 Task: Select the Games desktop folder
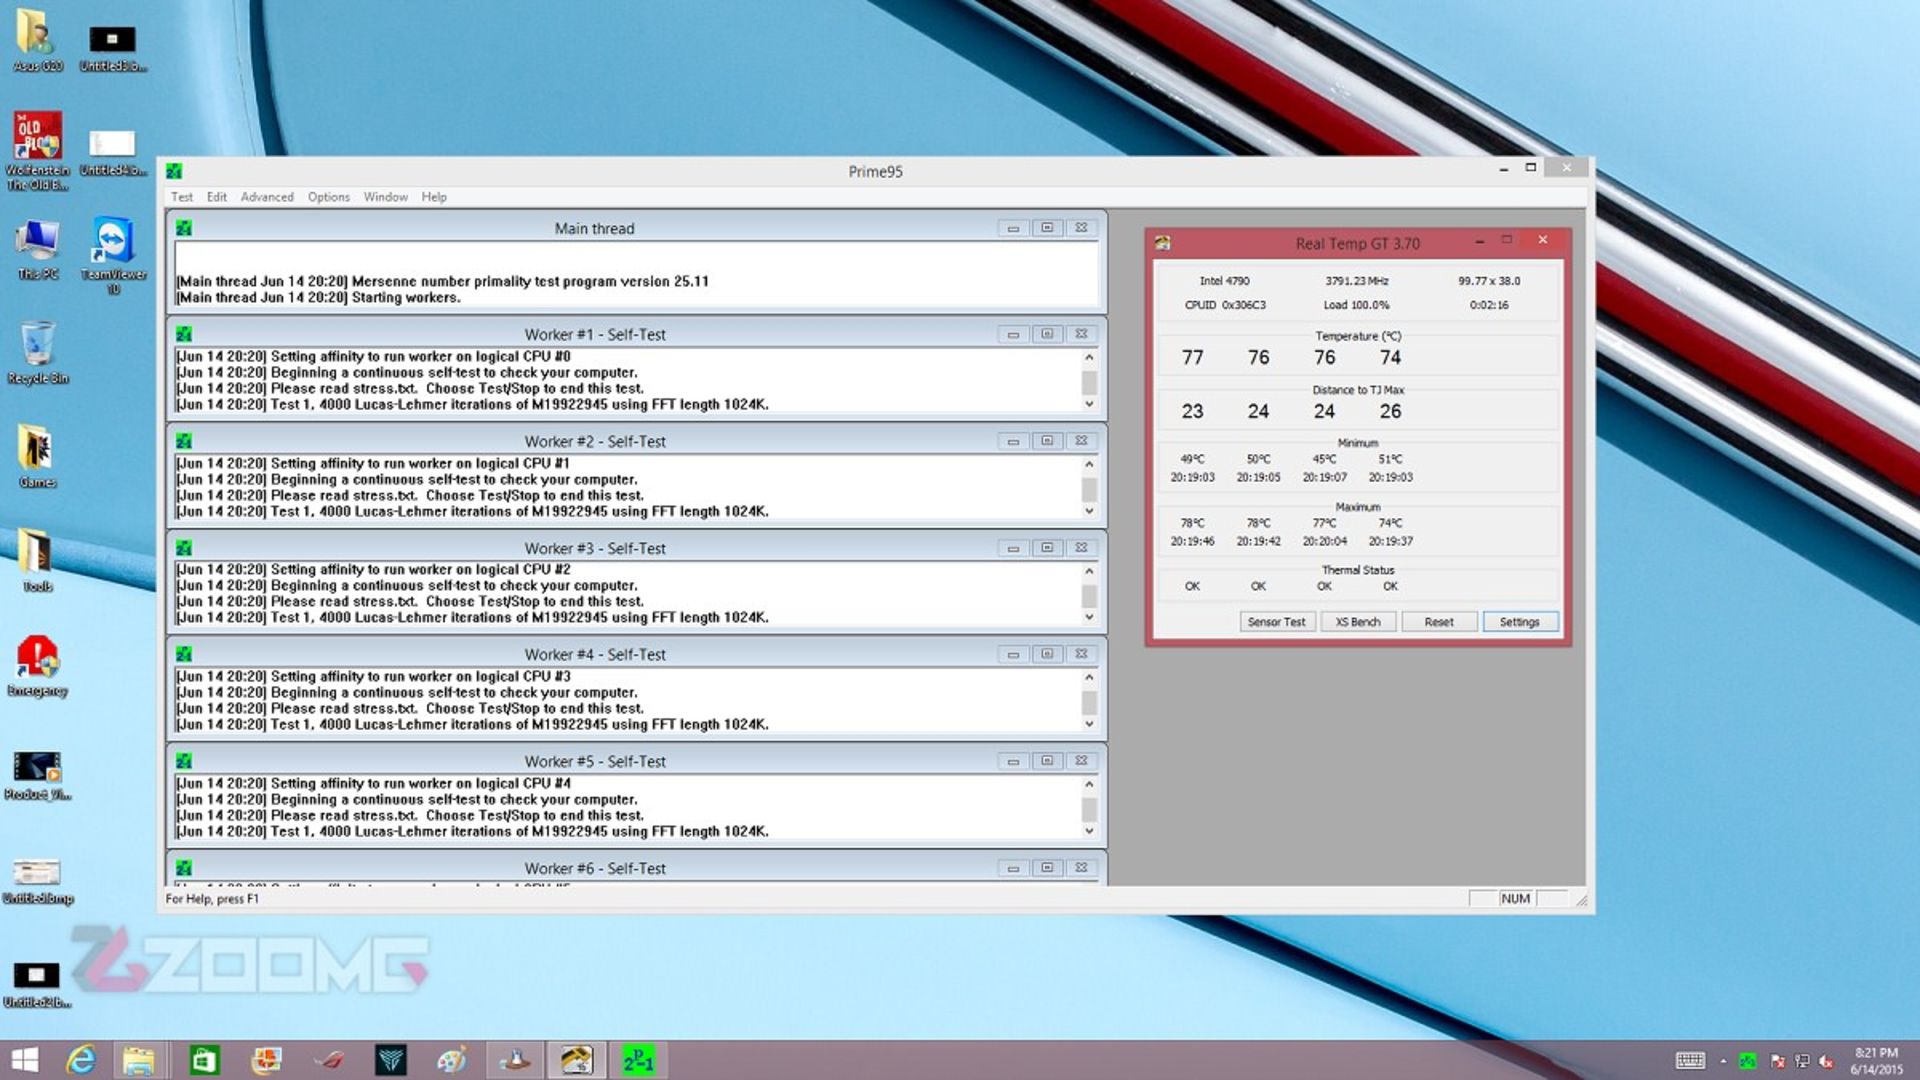(37, 457)
